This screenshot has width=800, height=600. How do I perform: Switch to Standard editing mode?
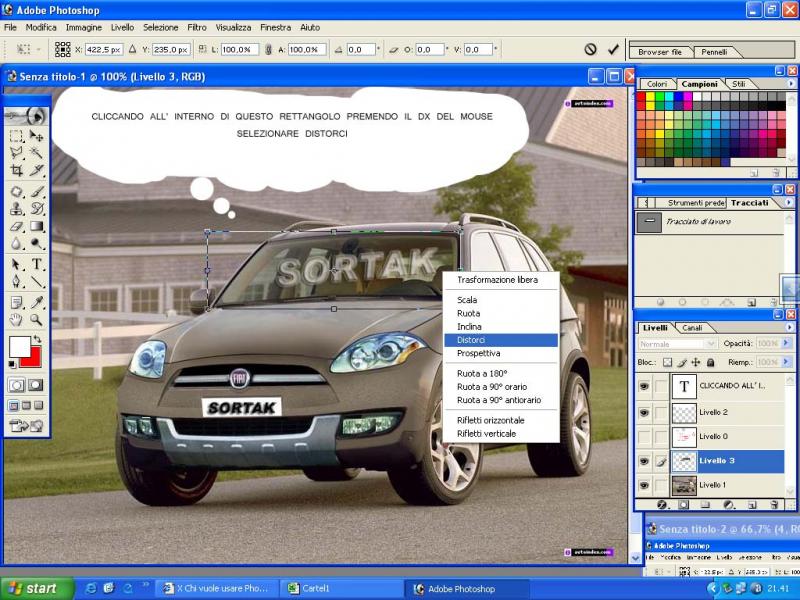pyautogui.click(x=16, y=385)
